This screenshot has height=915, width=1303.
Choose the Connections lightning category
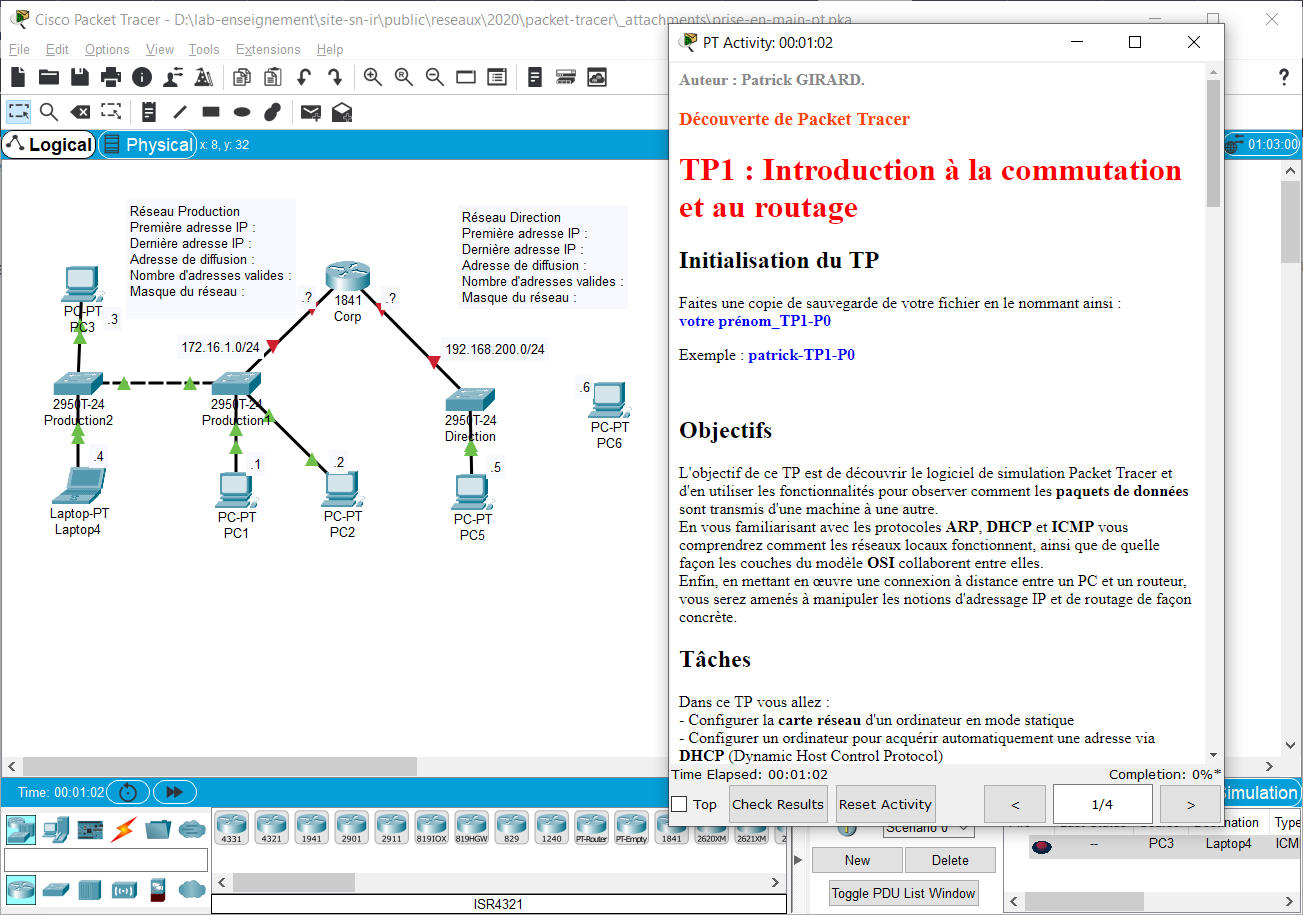(124, 829)
